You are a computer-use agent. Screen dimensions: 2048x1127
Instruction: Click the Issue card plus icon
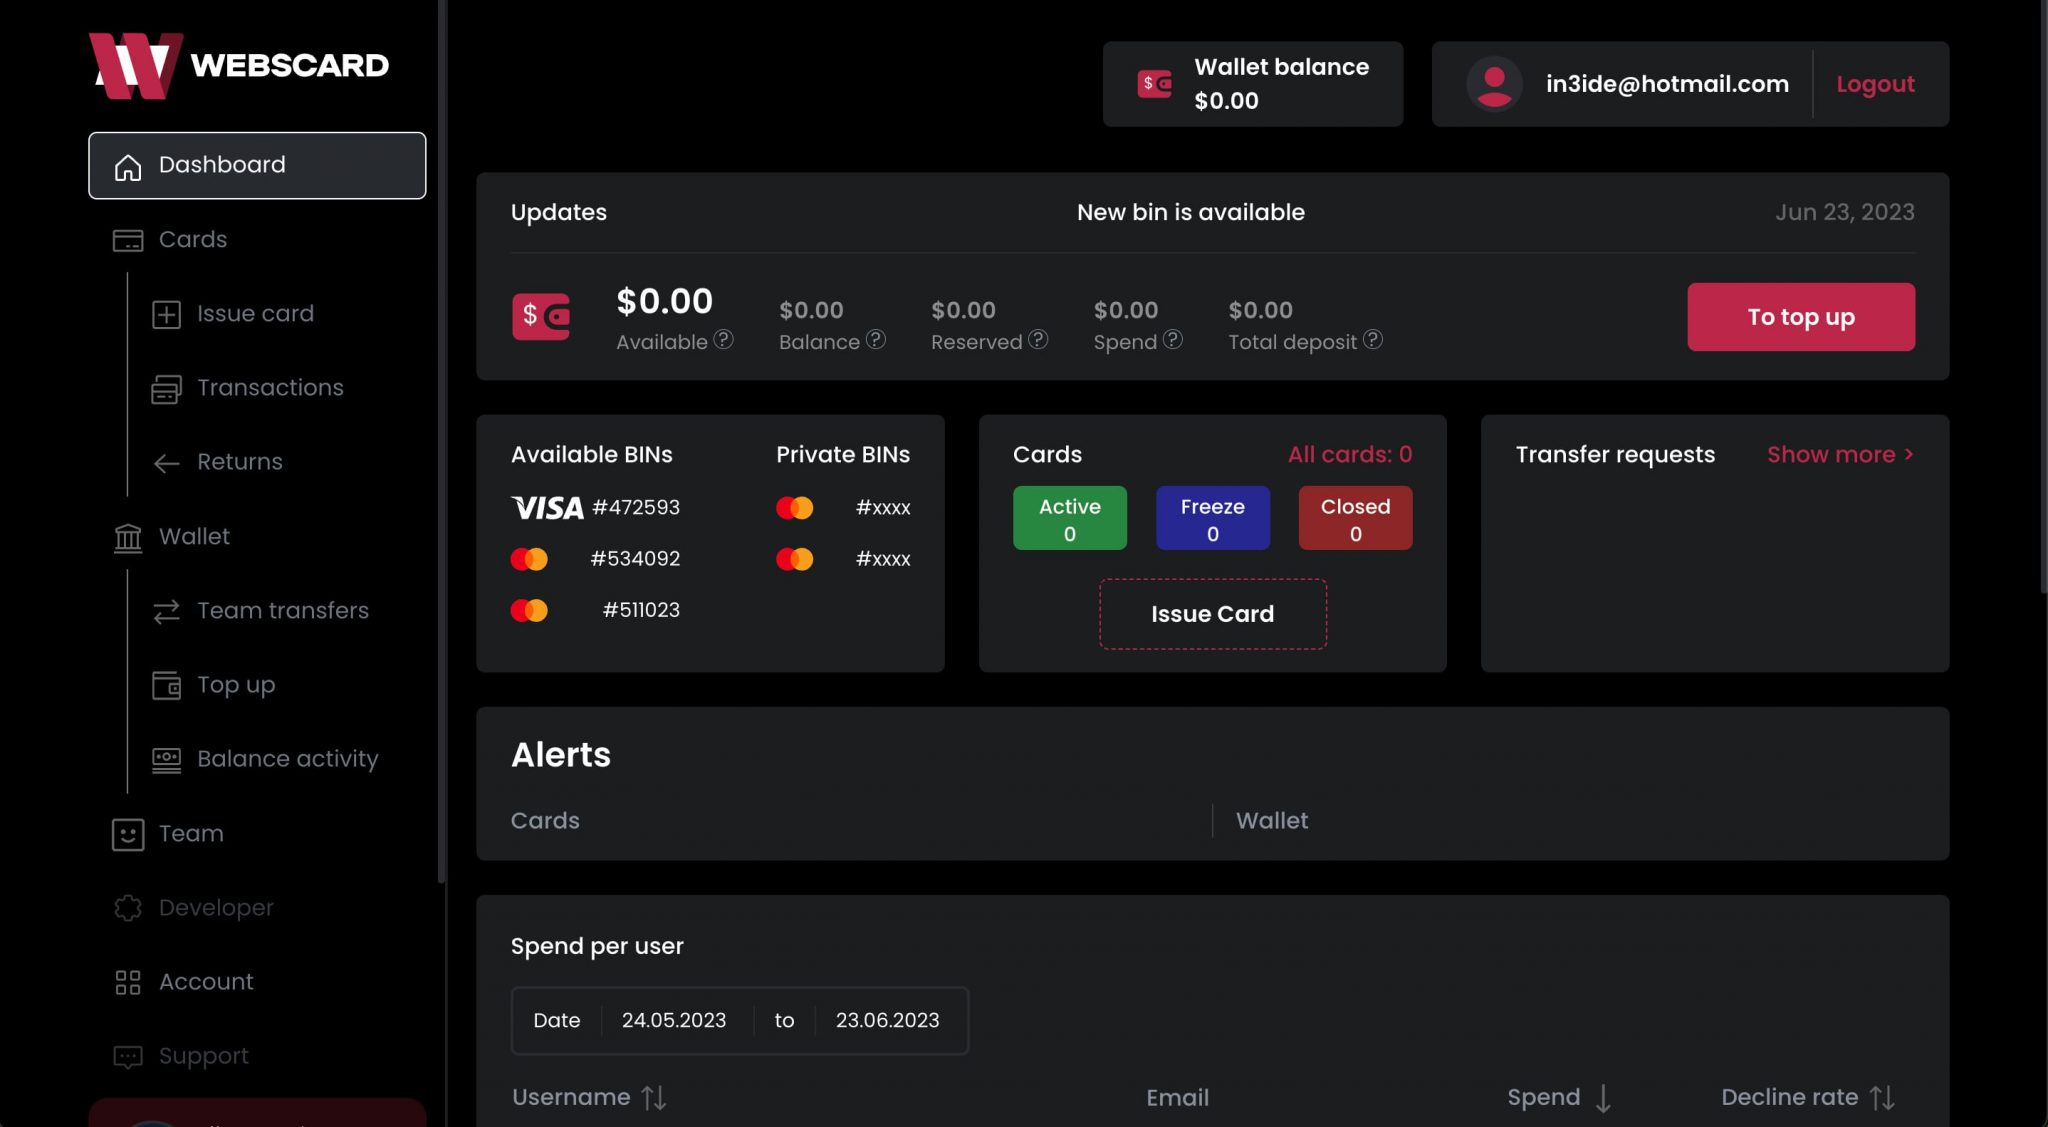166,314
